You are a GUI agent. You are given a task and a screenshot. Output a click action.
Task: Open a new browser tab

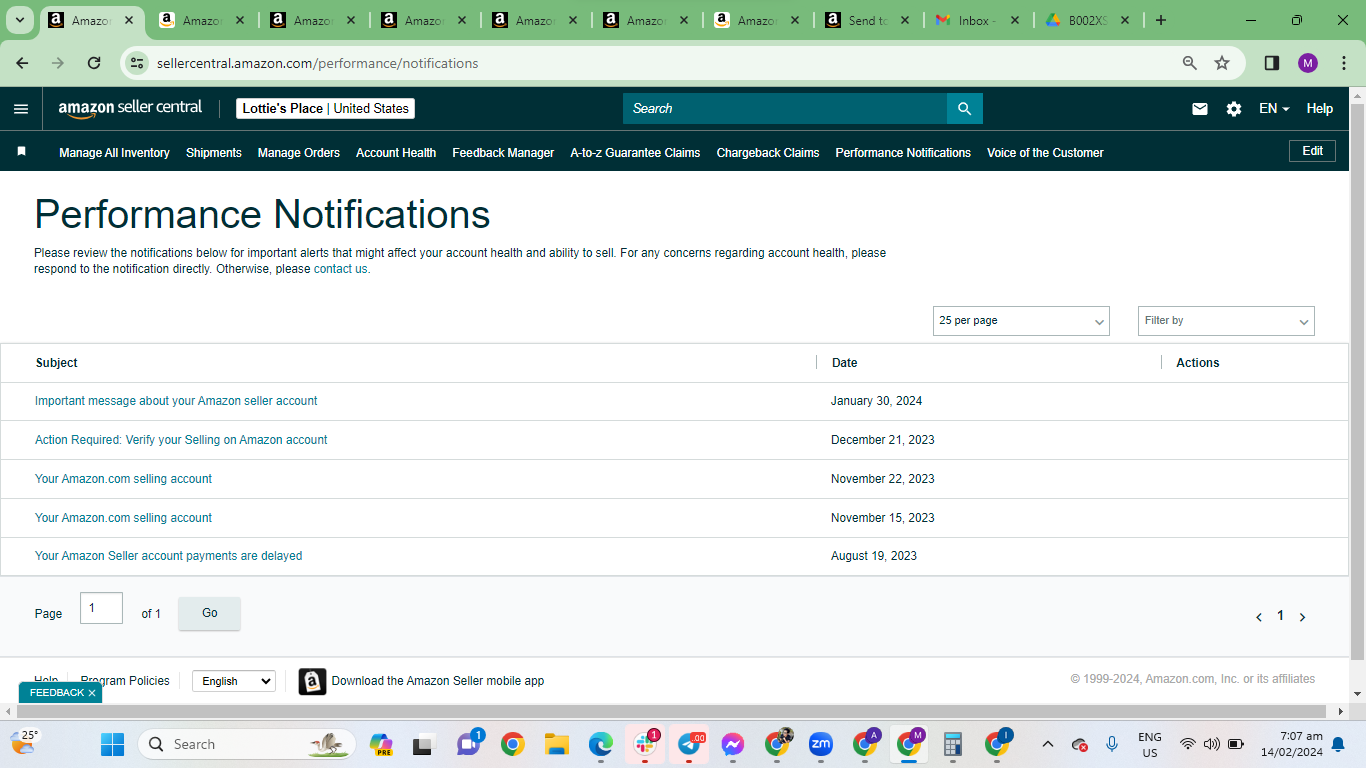click(1161, 20)
